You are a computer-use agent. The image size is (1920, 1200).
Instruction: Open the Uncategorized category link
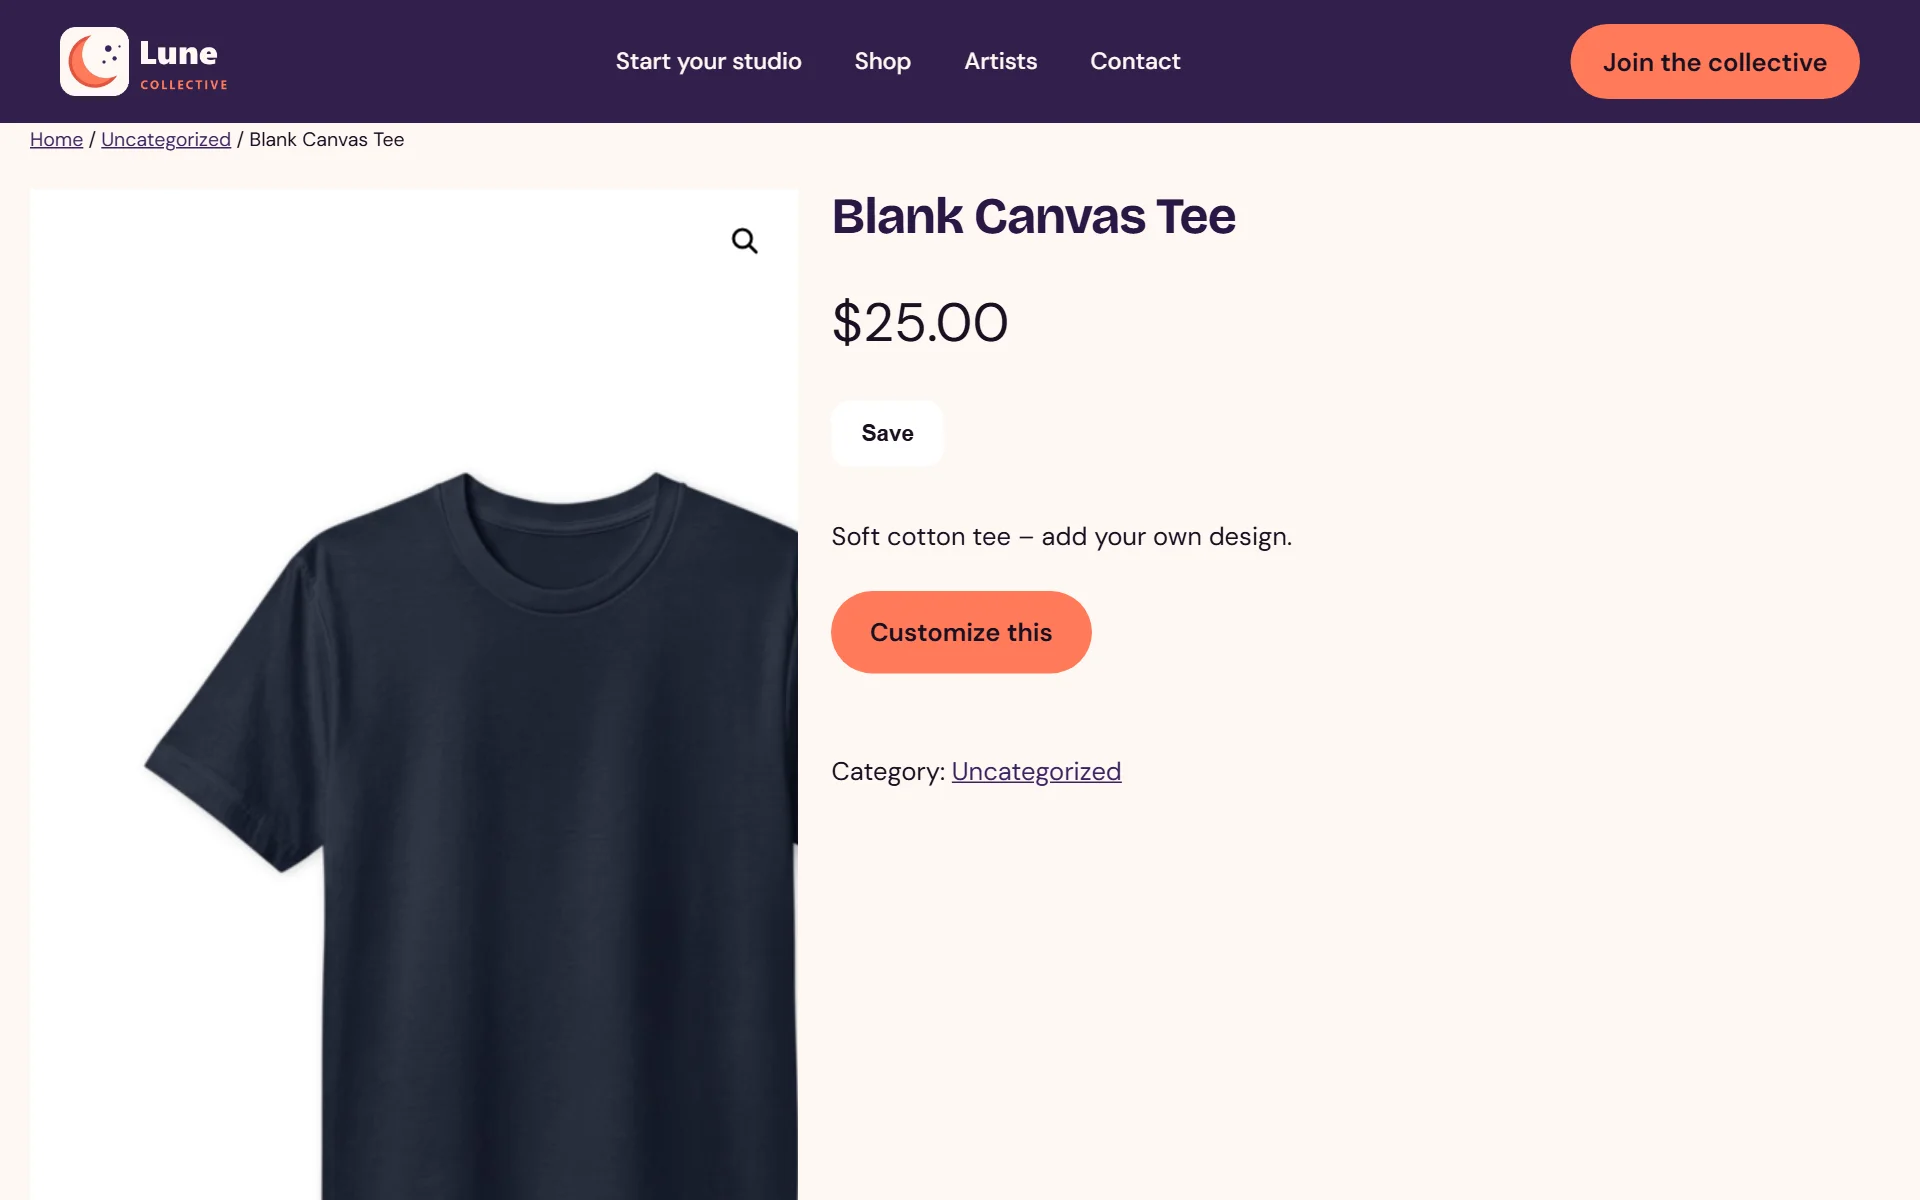click(x=1036, y=771)
